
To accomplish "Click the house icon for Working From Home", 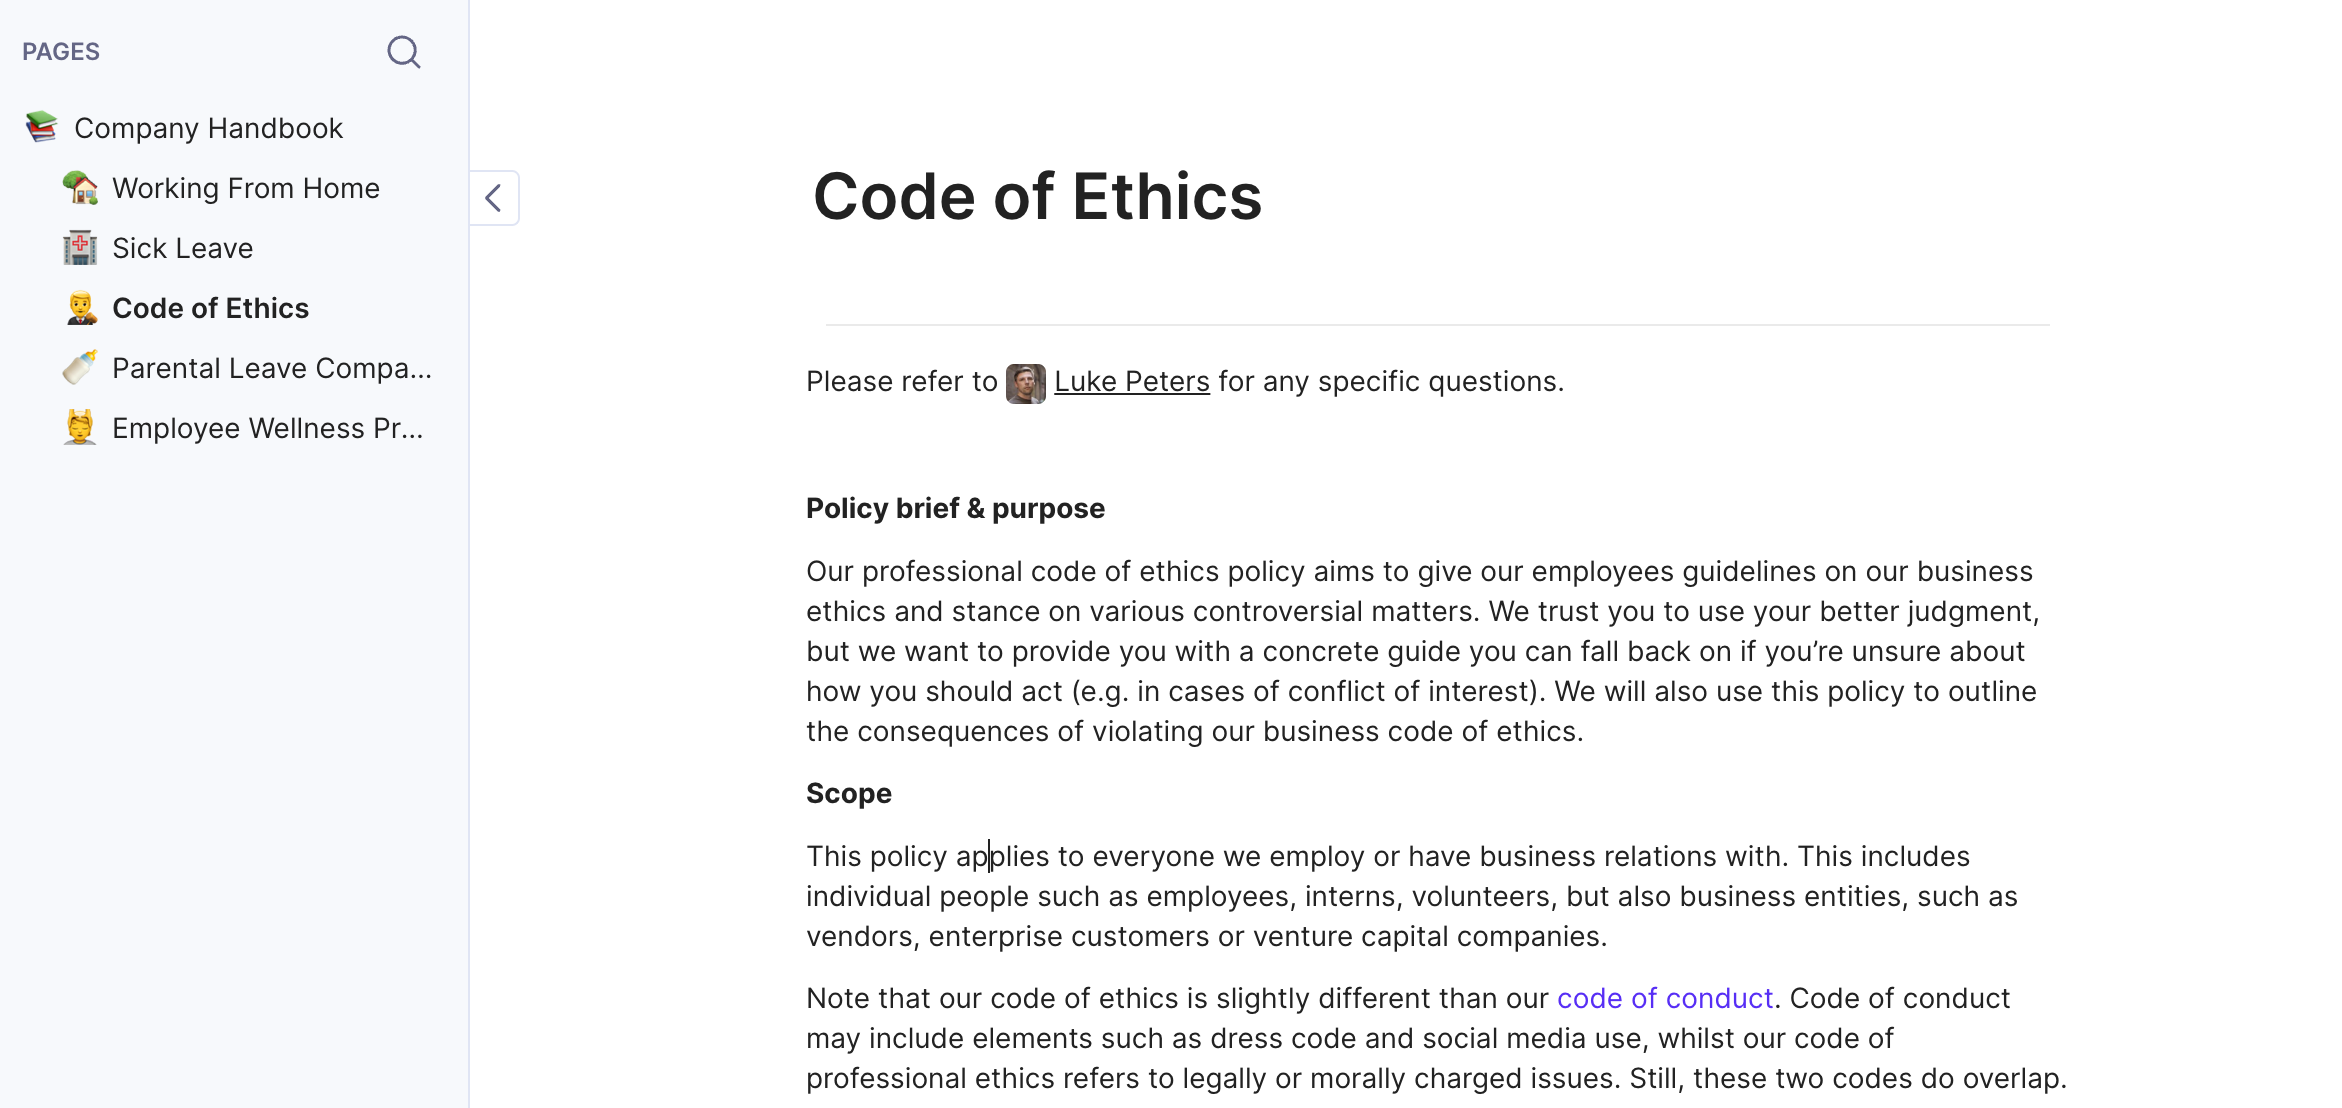I will click(x=80, y=188).
